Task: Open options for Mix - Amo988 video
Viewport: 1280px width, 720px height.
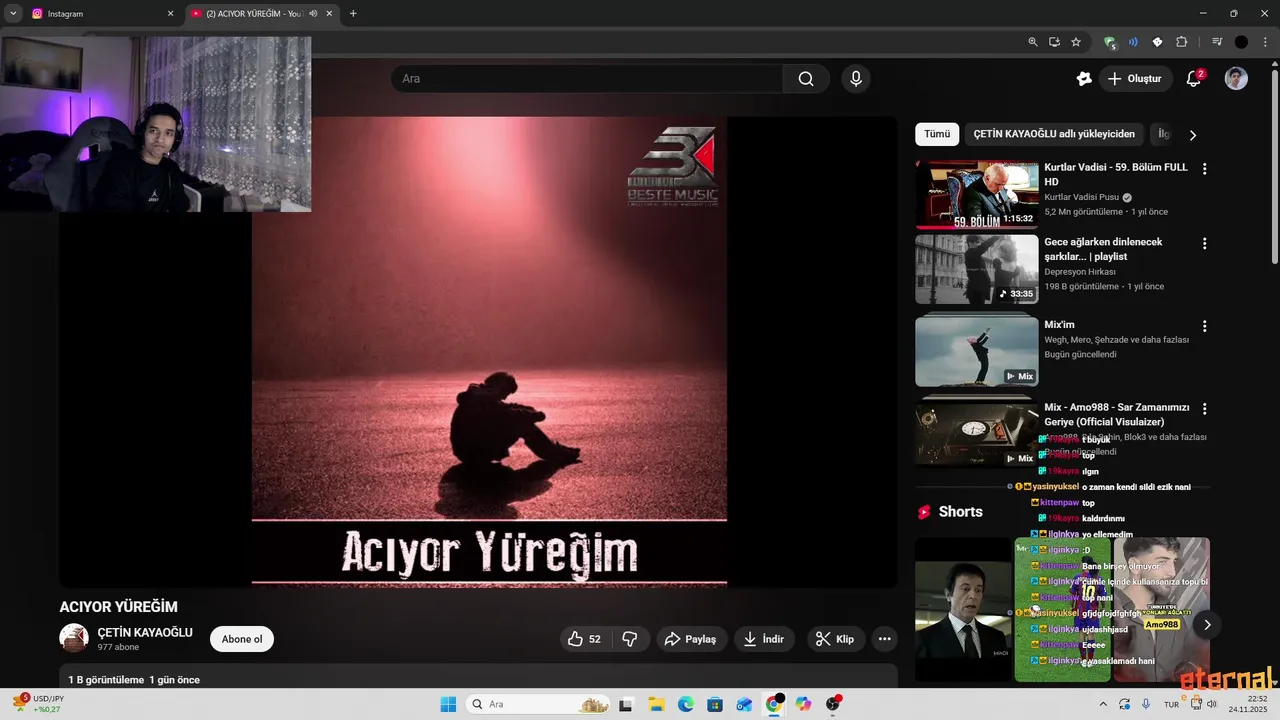Action: click(1204, 409)
